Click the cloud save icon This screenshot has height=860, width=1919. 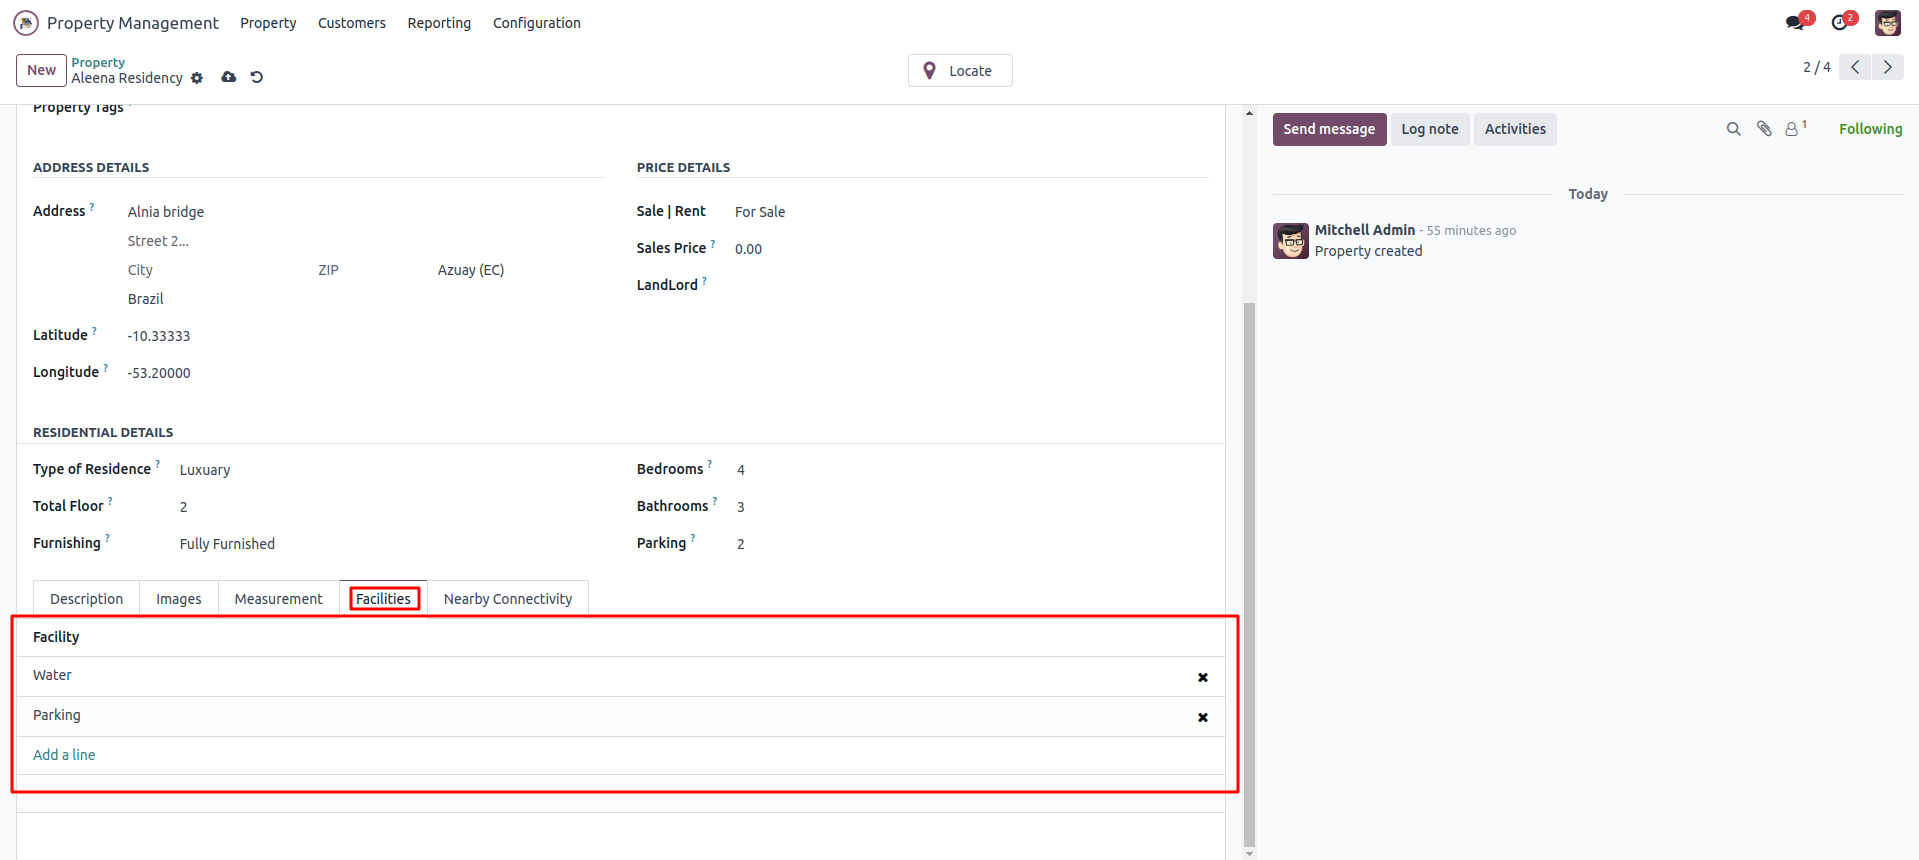pyautogui.click(x=229, y=77)
